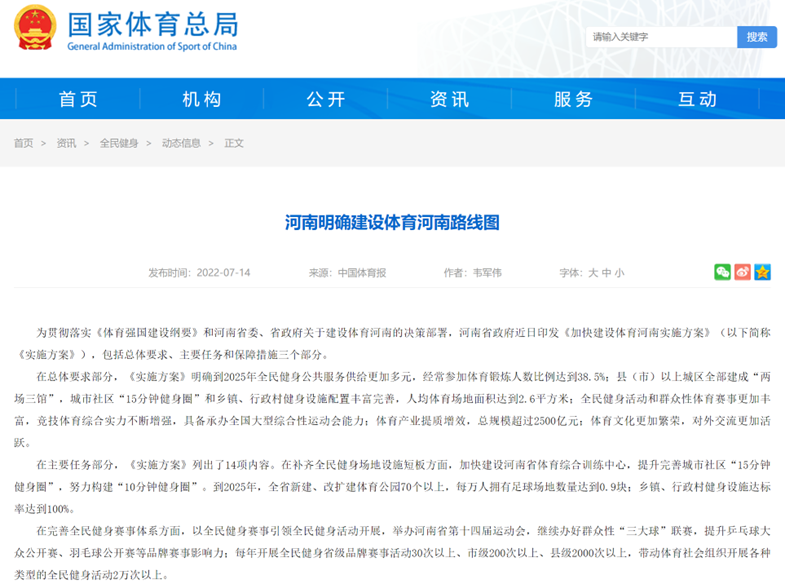Viewport: 785px width, 586px height.
Task: Go to 全民健身 in breadcrumb
Action: [119, 143]
